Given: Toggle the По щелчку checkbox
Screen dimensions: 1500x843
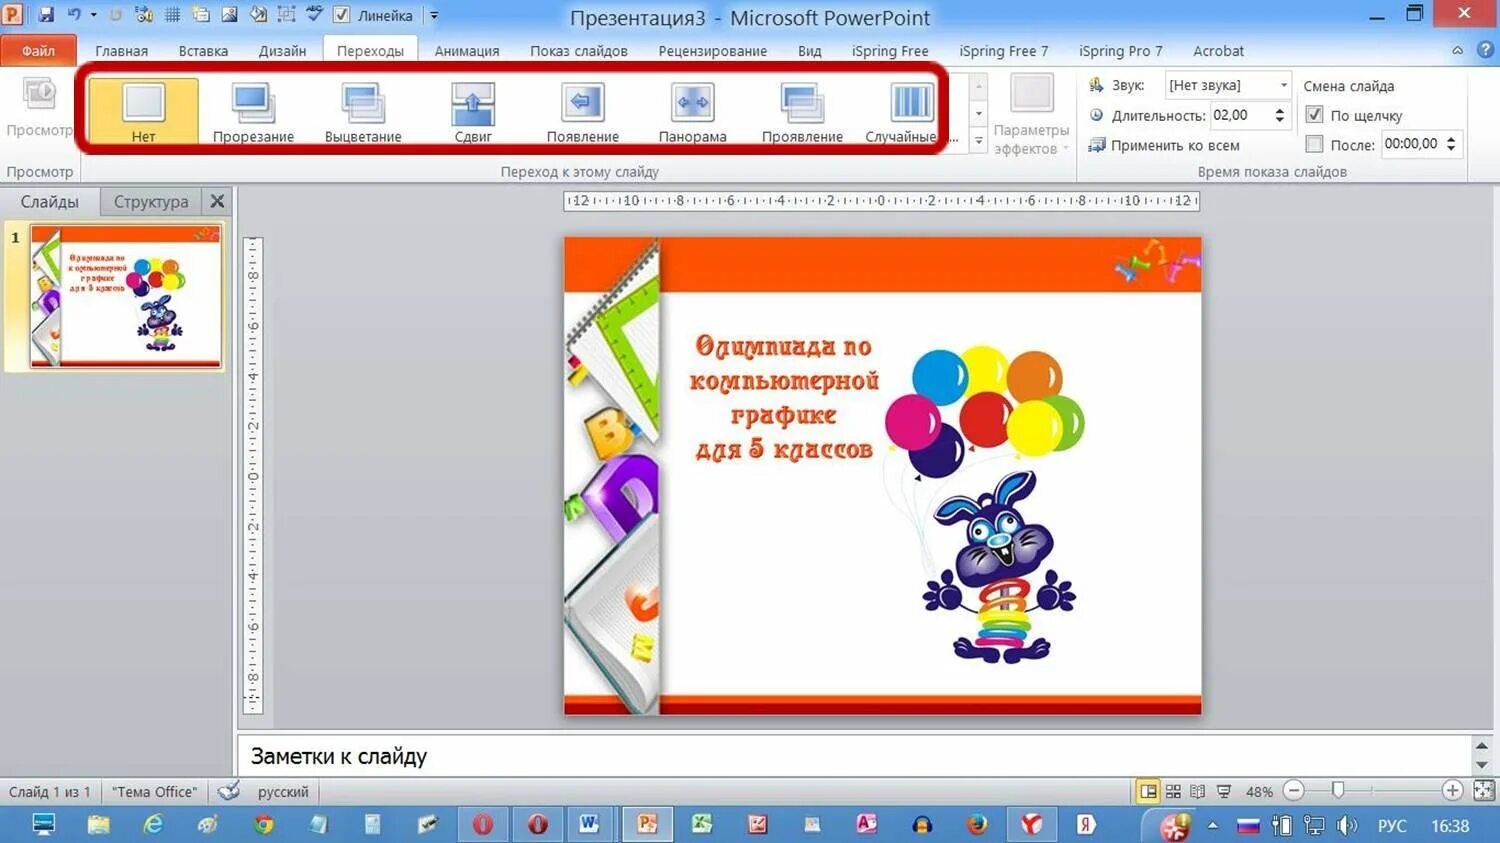Looking at the screenshot, I should click(x=1314, y=115).
